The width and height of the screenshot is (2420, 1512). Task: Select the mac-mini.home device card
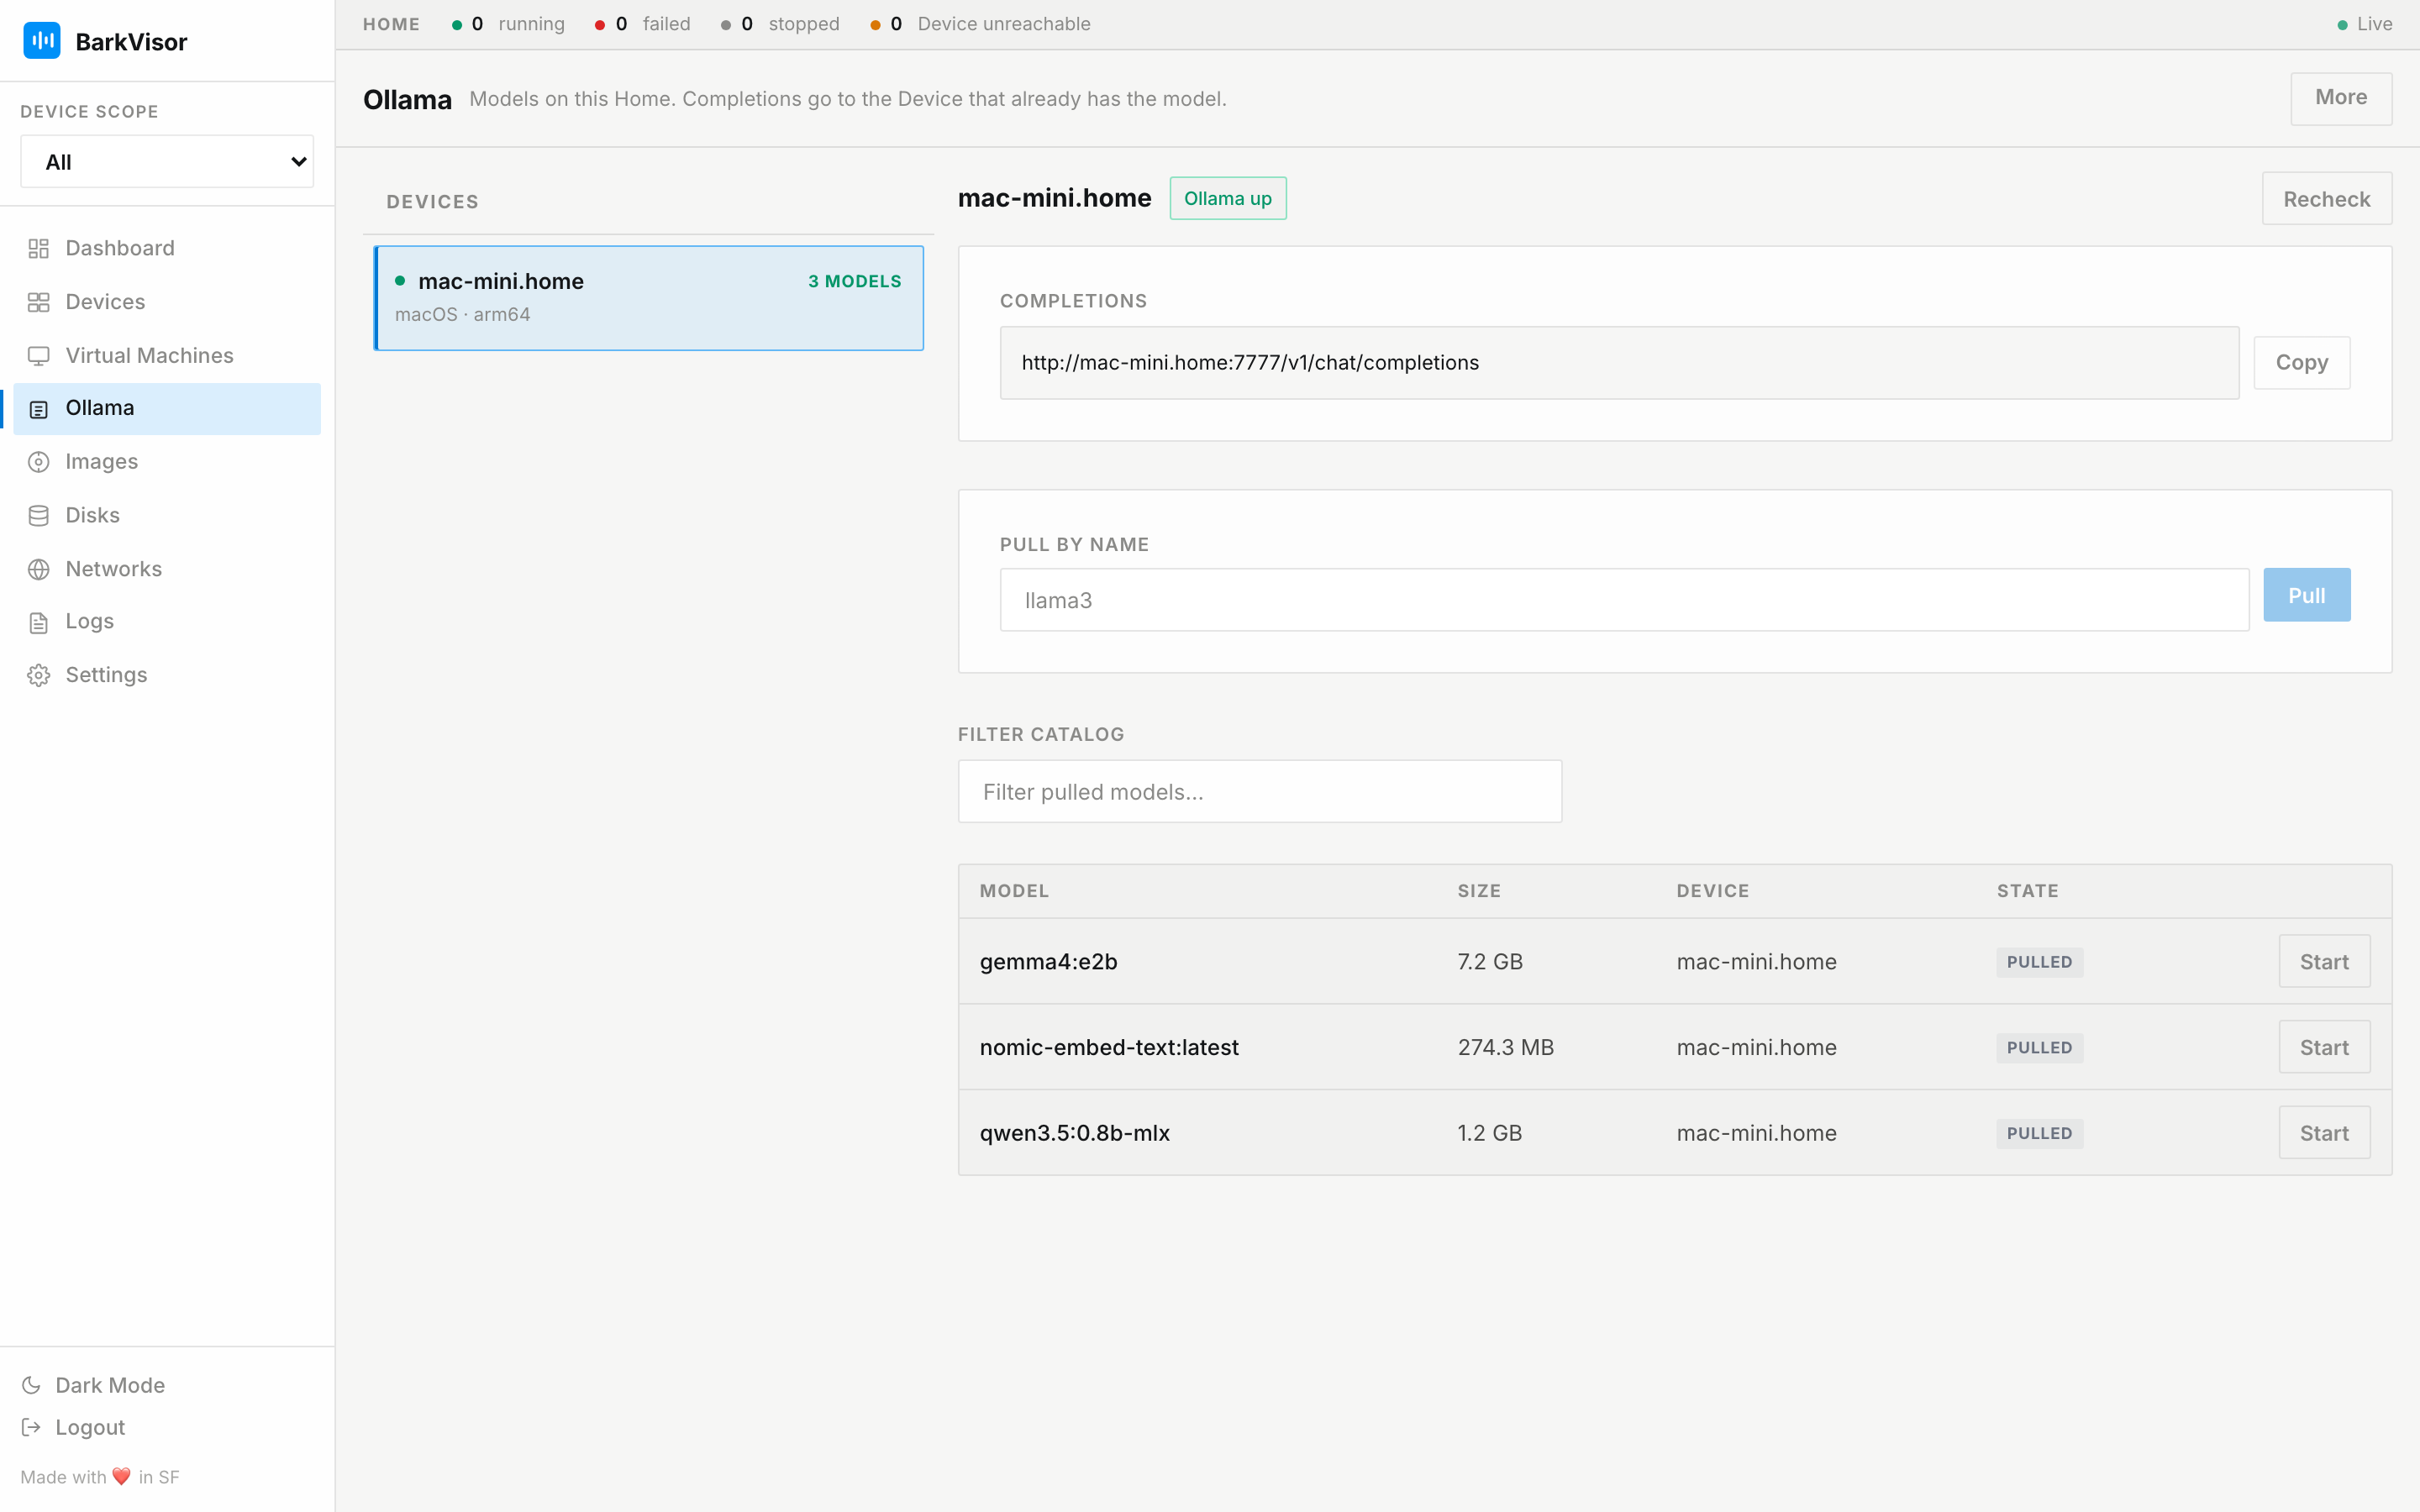[x=648, y=298]
